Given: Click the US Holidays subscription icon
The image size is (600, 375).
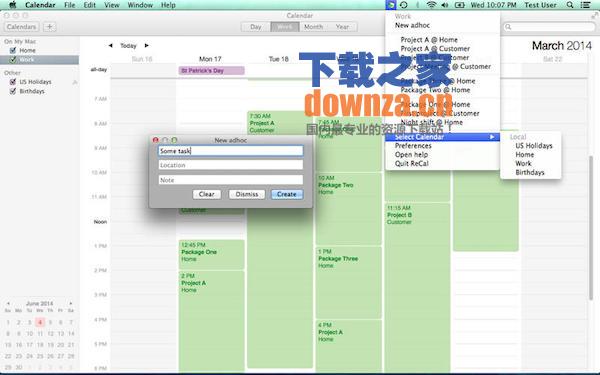Looking at the screenshot, I should [75, 82].
